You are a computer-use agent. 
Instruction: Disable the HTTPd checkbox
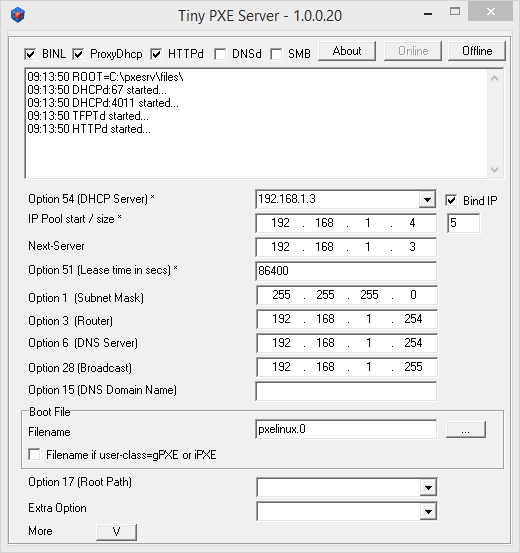pyautogui.click(x=156, y=54)
